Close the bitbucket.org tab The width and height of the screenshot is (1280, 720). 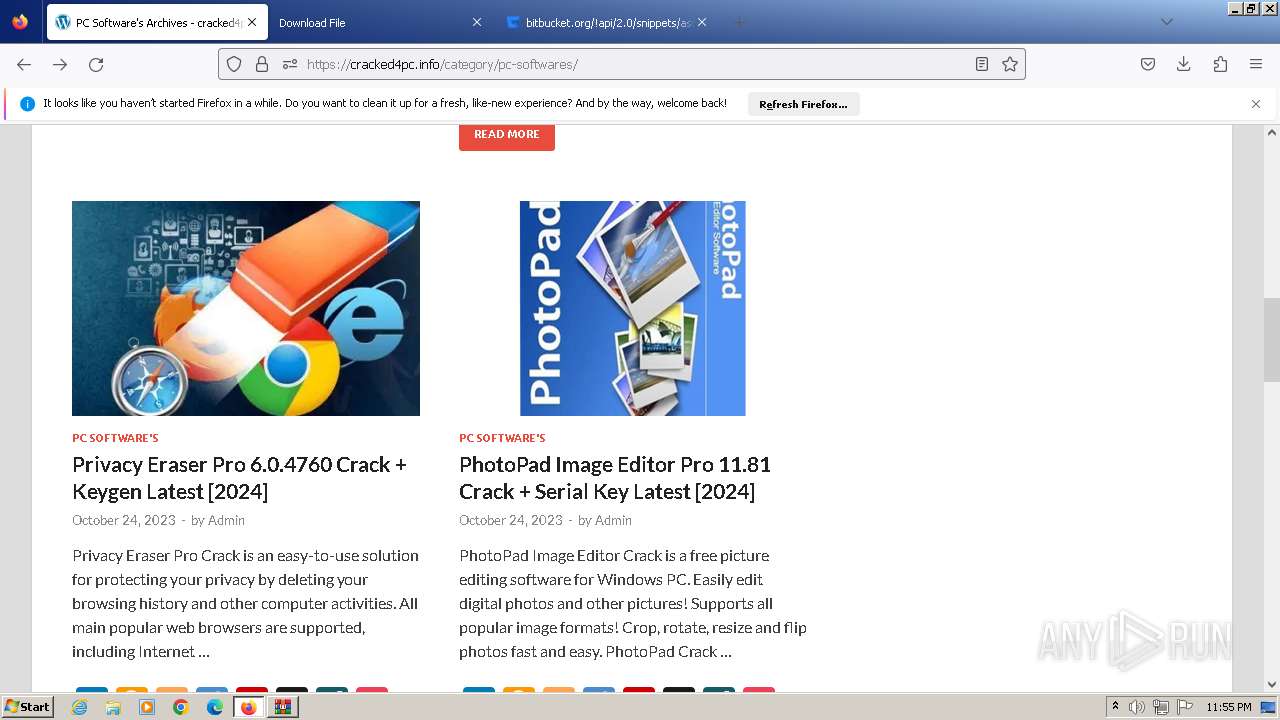point(702,22)
